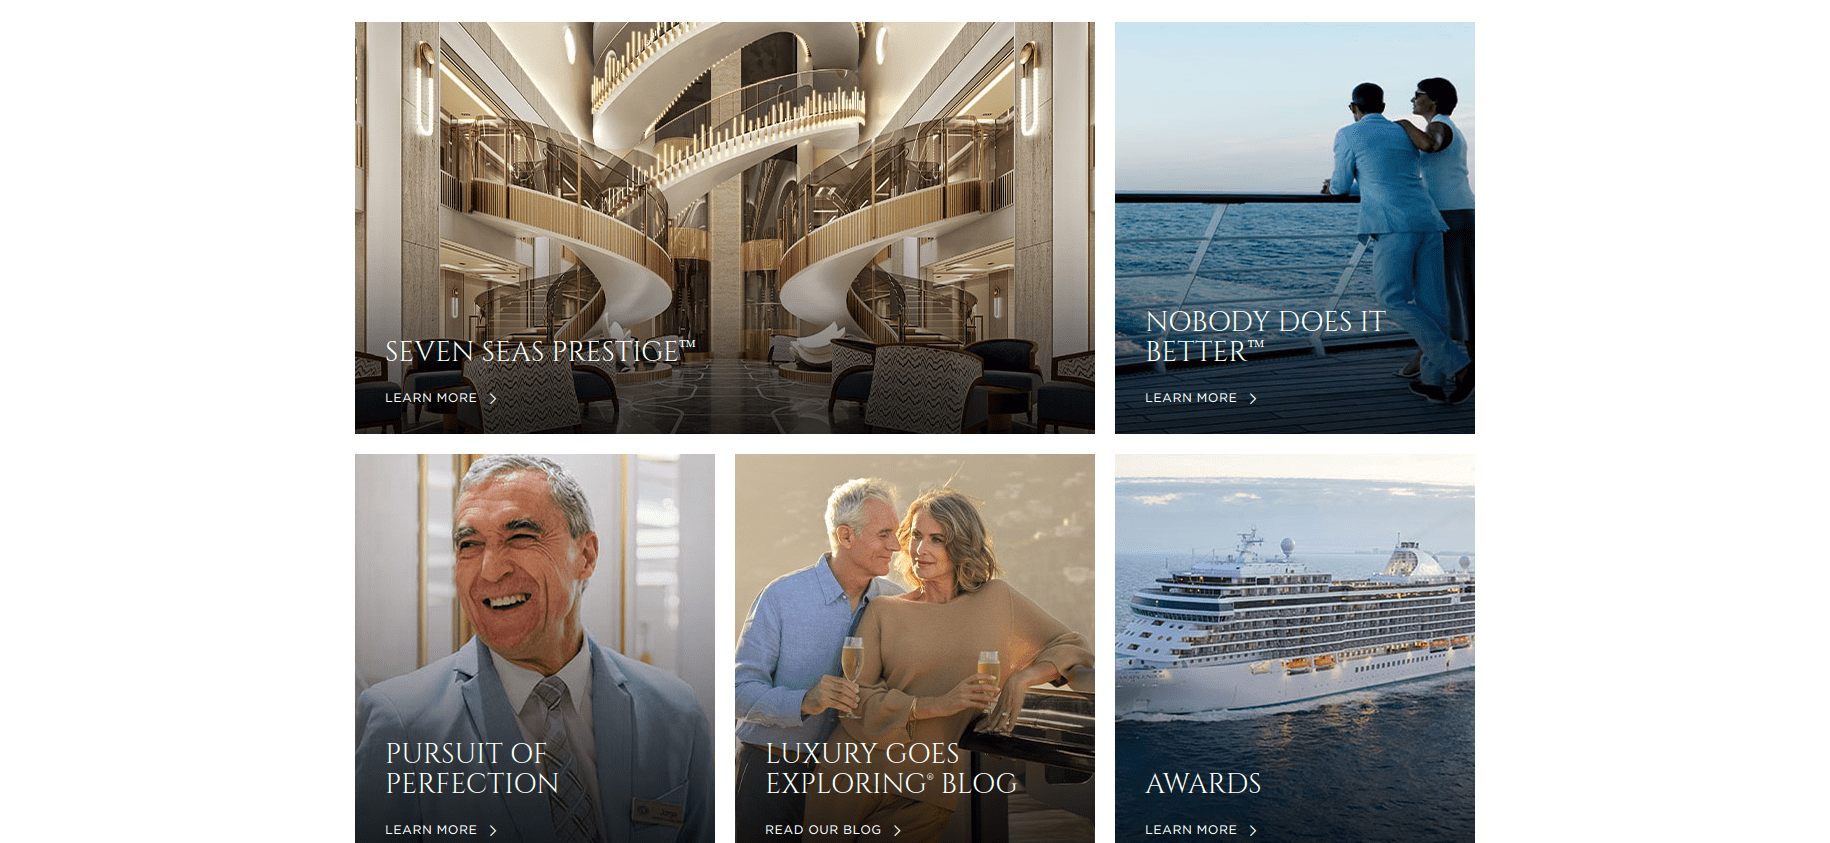This screenshot has height=843, width=1830.
Task: Click the chevron next to Read Our Blog
Action: click(897, 830)
